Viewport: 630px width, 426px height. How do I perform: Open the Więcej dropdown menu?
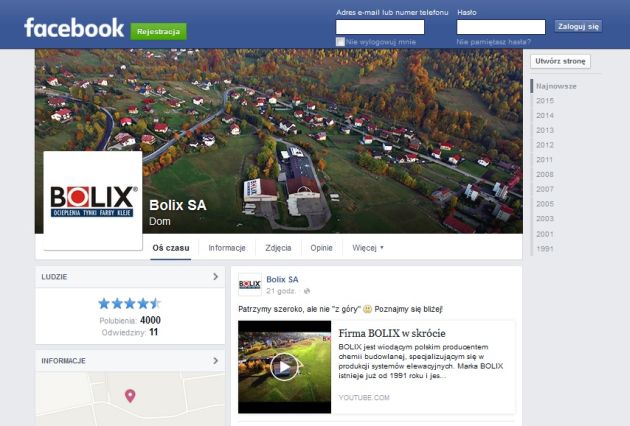tap(368, 248)
